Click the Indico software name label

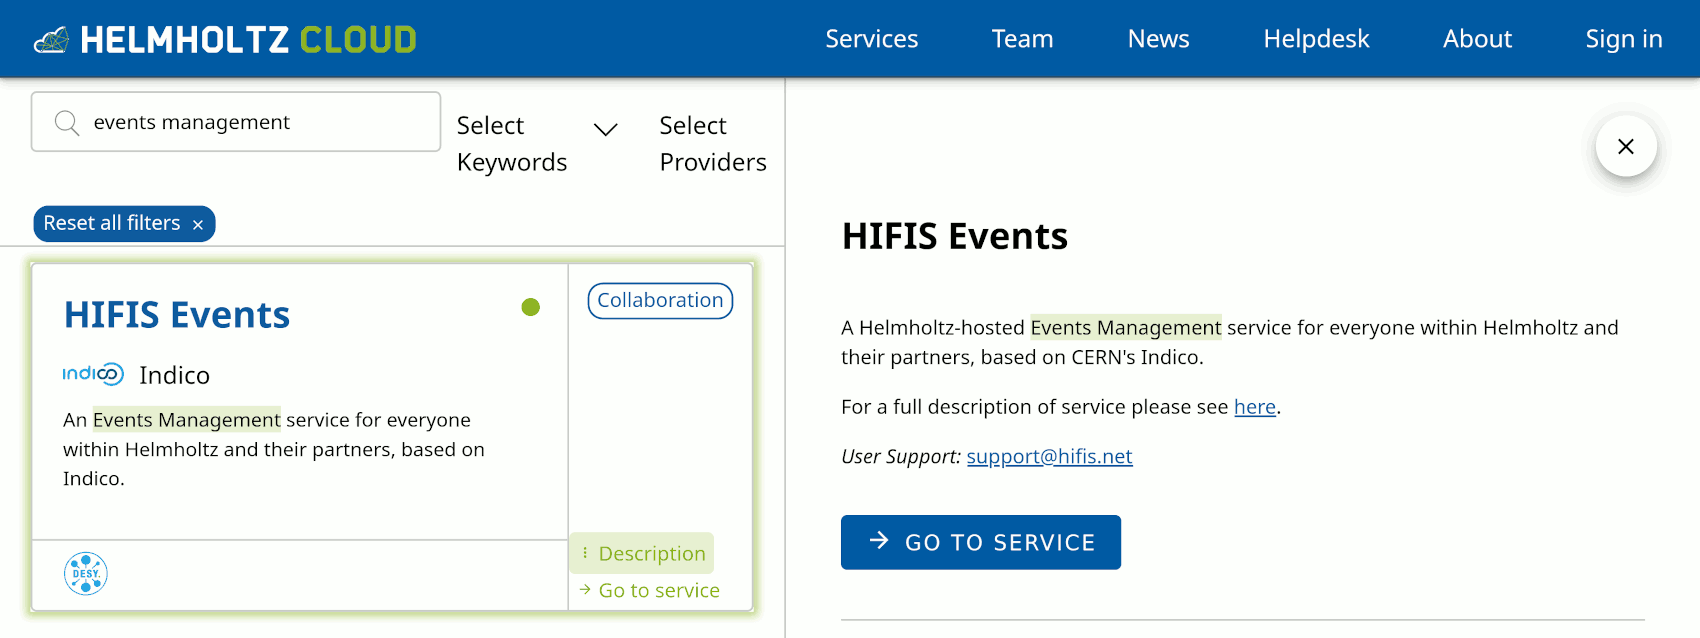pos(175,375)
